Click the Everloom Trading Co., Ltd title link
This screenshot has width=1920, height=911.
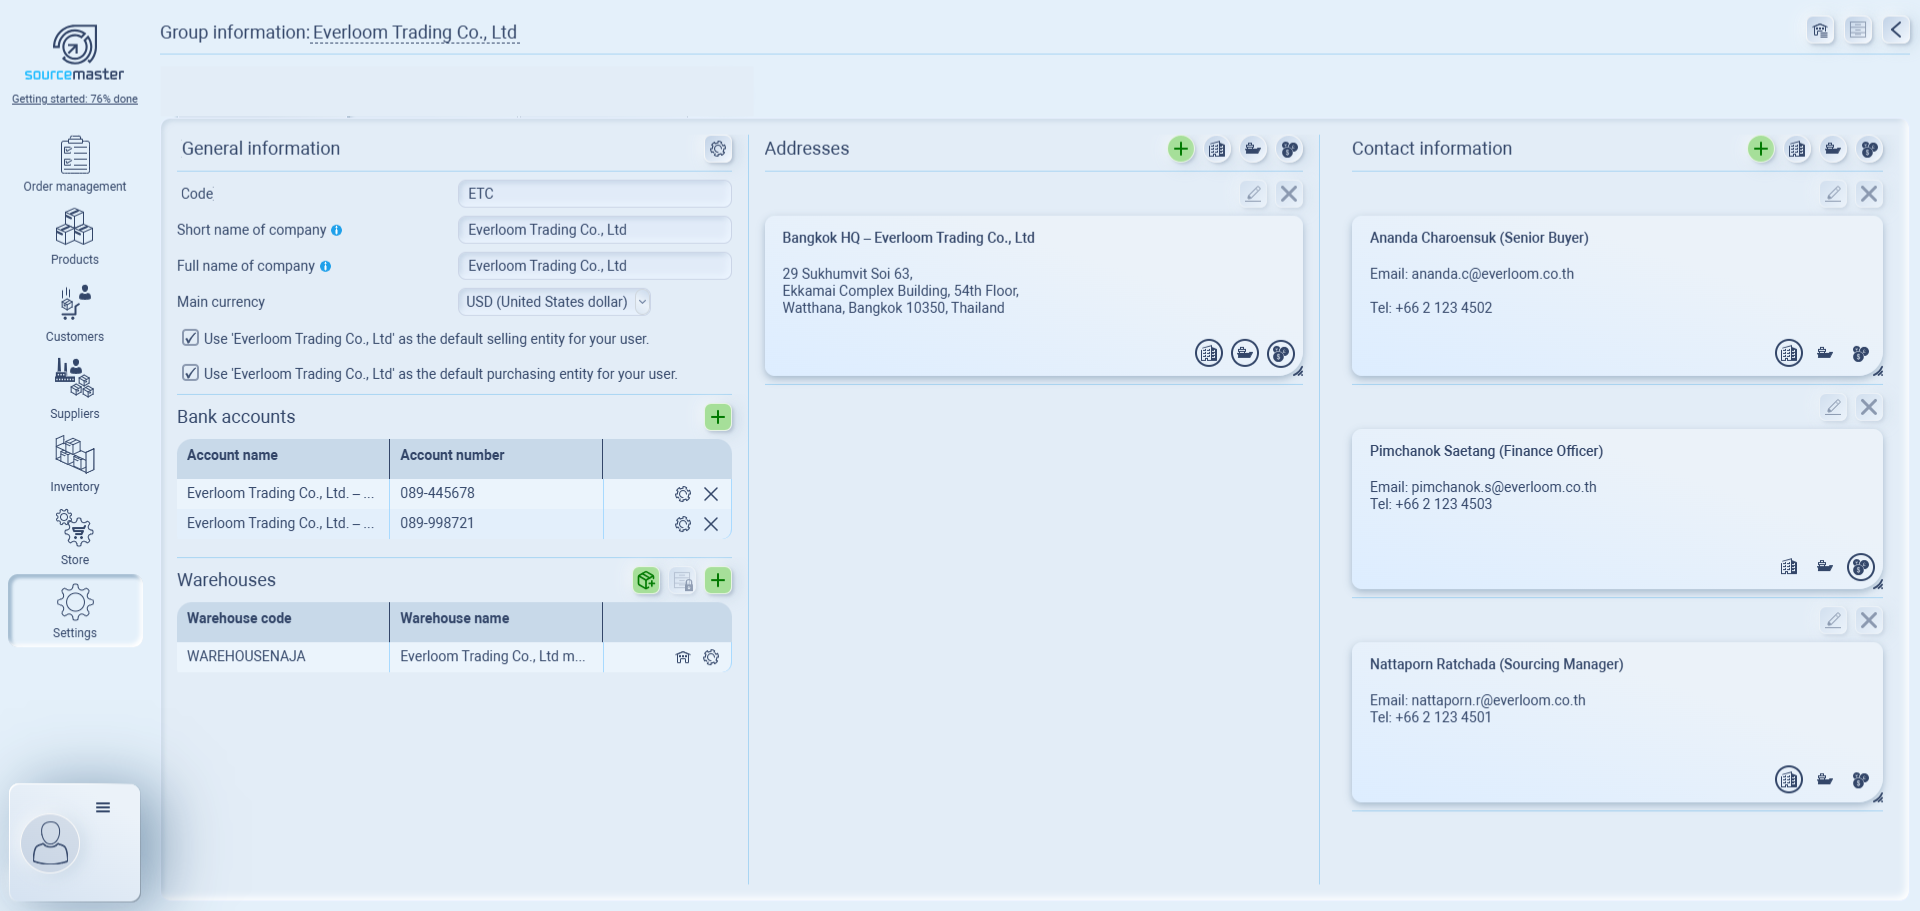(414, 32)
